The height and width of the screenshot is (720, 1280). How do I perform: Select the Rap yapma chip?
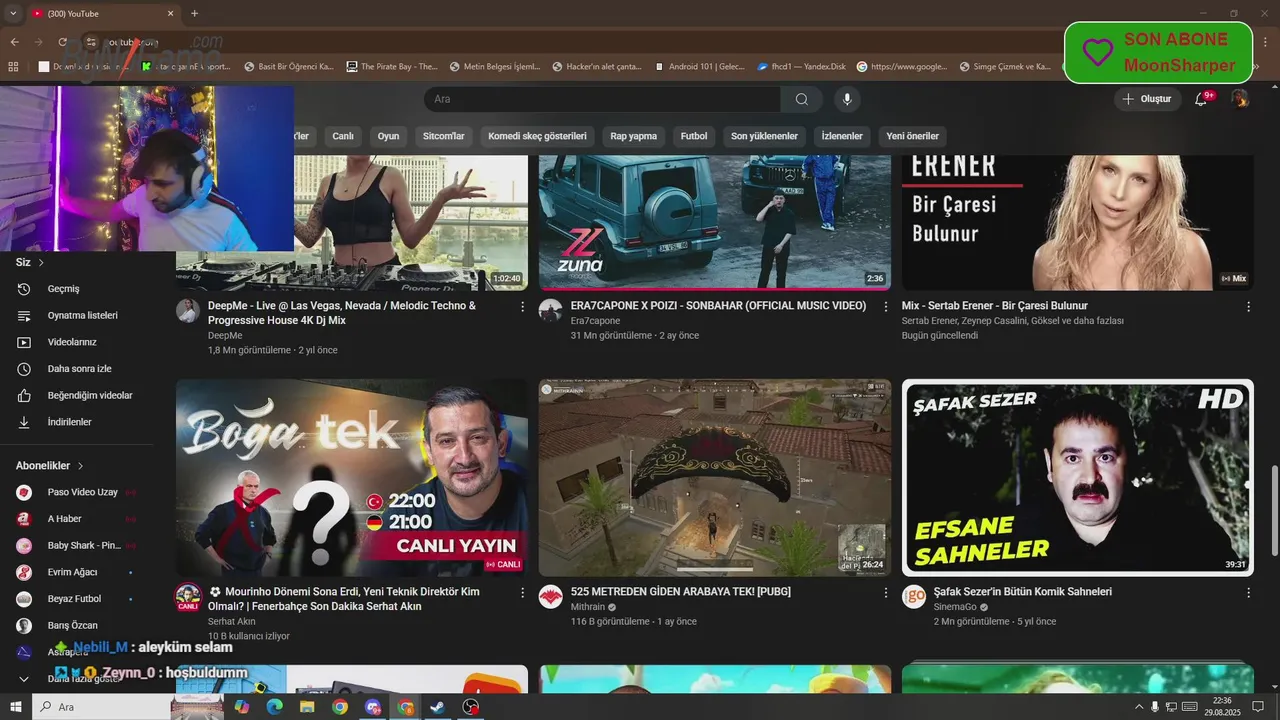point(634,136)
